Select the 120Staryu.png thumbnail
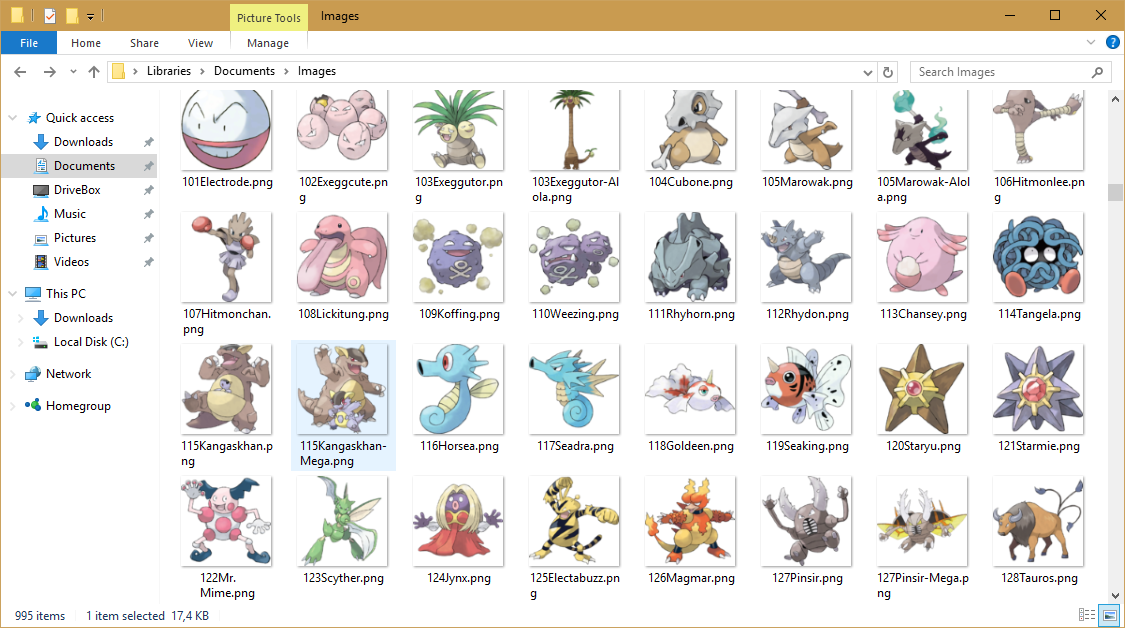Viewport: 1125px width, 628px height. [x=922, y=389]
